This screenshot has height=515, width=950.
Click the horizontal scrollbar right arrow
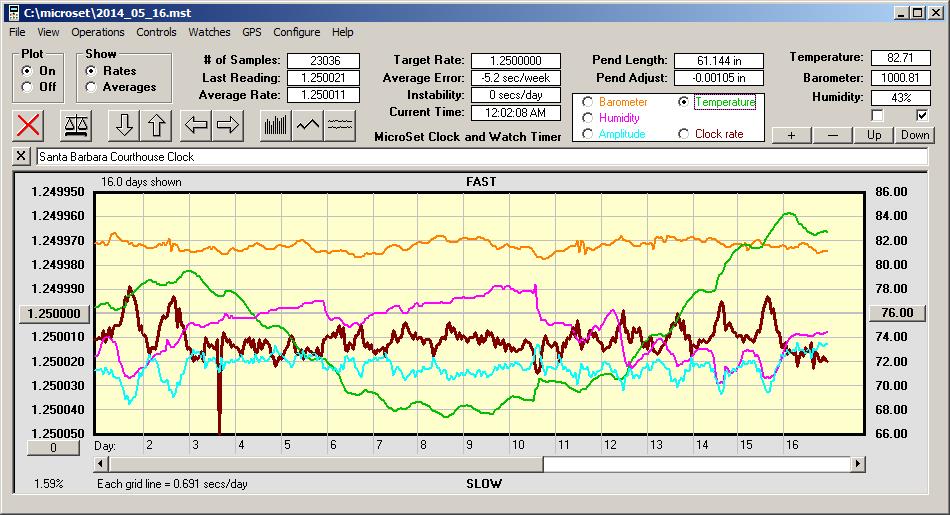(857, 464)
